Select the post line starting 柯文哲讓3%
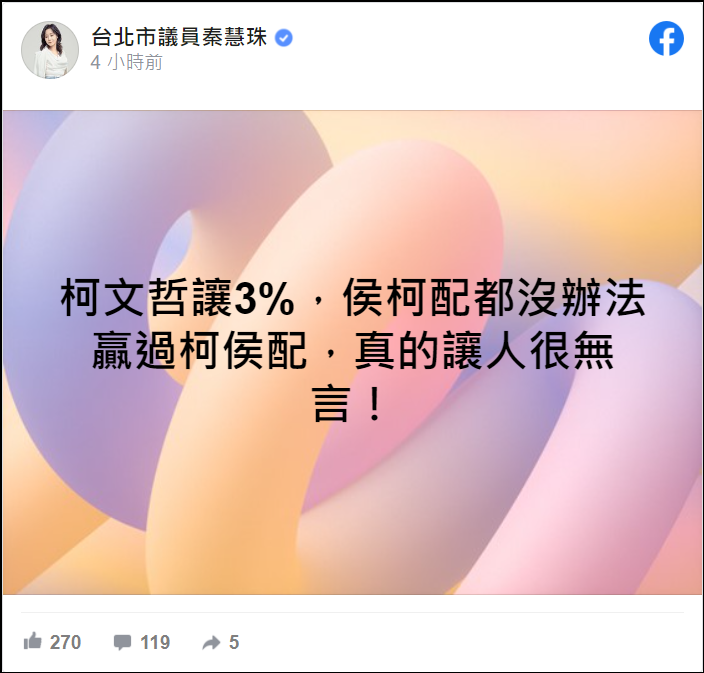Viewport: 704px width, 673px height. click(x=353, y=298)
